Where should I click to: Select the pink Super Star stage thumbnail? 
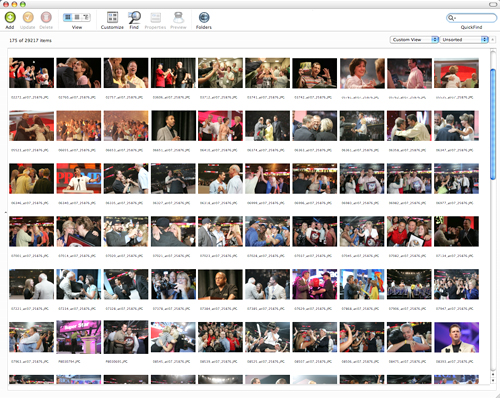coord(79,337)
